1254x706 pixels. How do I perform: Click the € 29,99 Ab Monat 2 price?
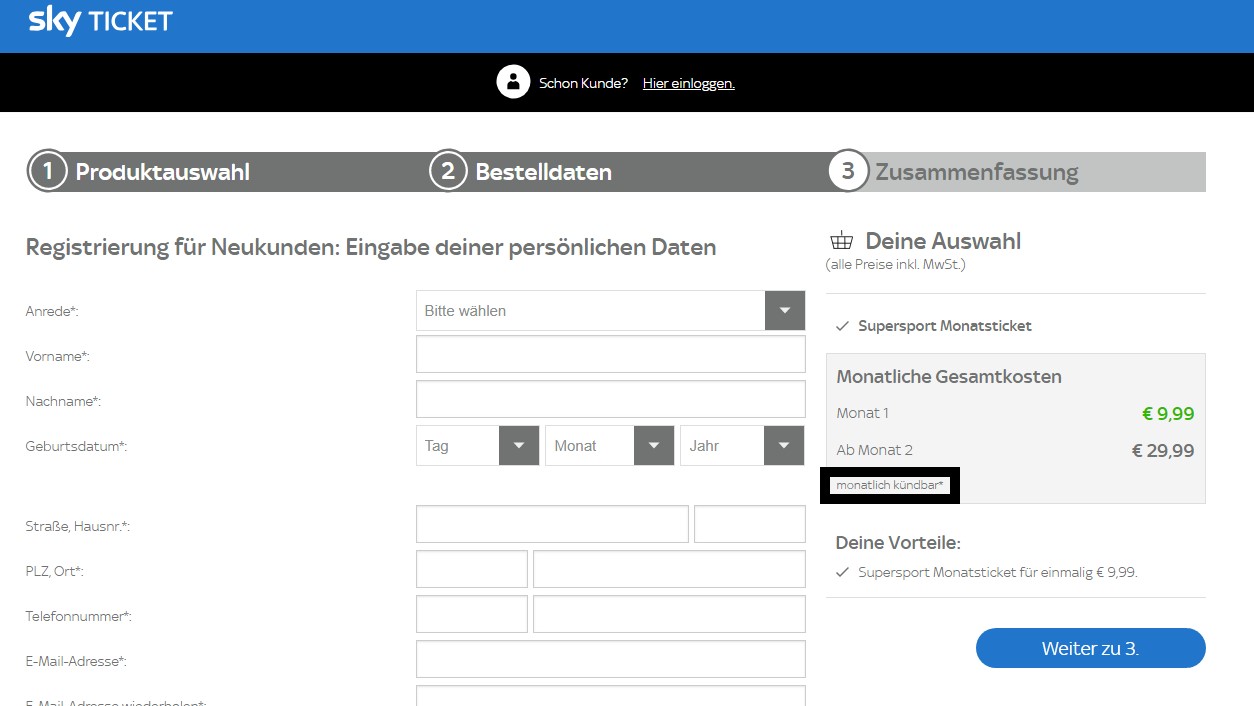pyautogui.click(x=1163, y=451)
